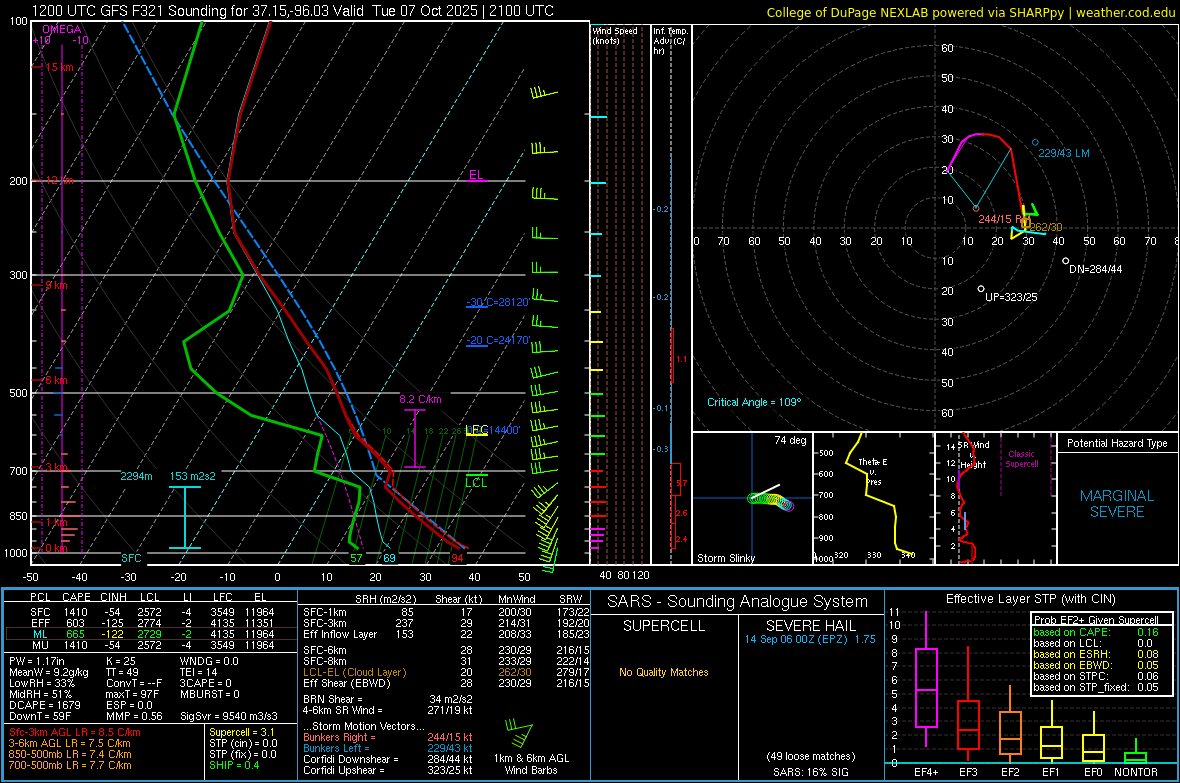Click the 'Classic Supercell' label in SR wind inset
Image resolution: width=1180 pixels, height=783 pixels.
pos(1021,459)
